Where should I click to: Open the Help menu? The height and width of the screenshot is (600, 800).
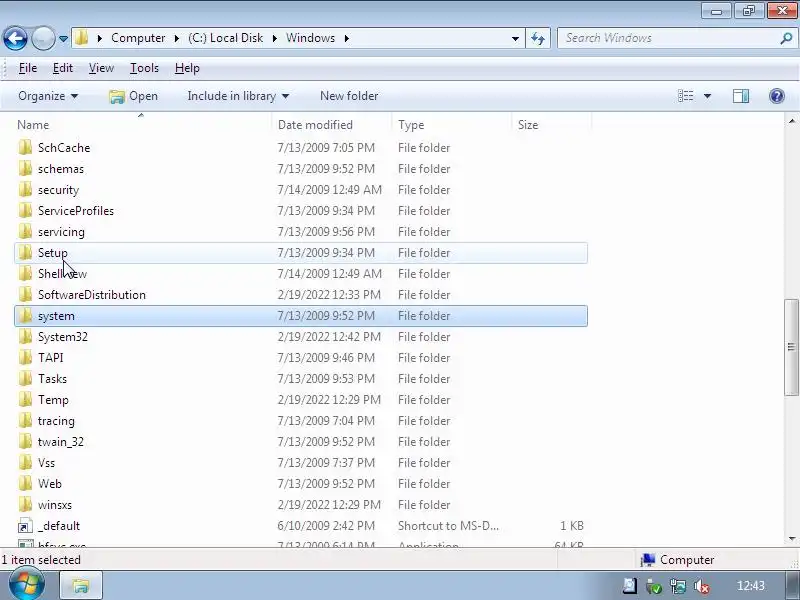click(x=187, y=68)
